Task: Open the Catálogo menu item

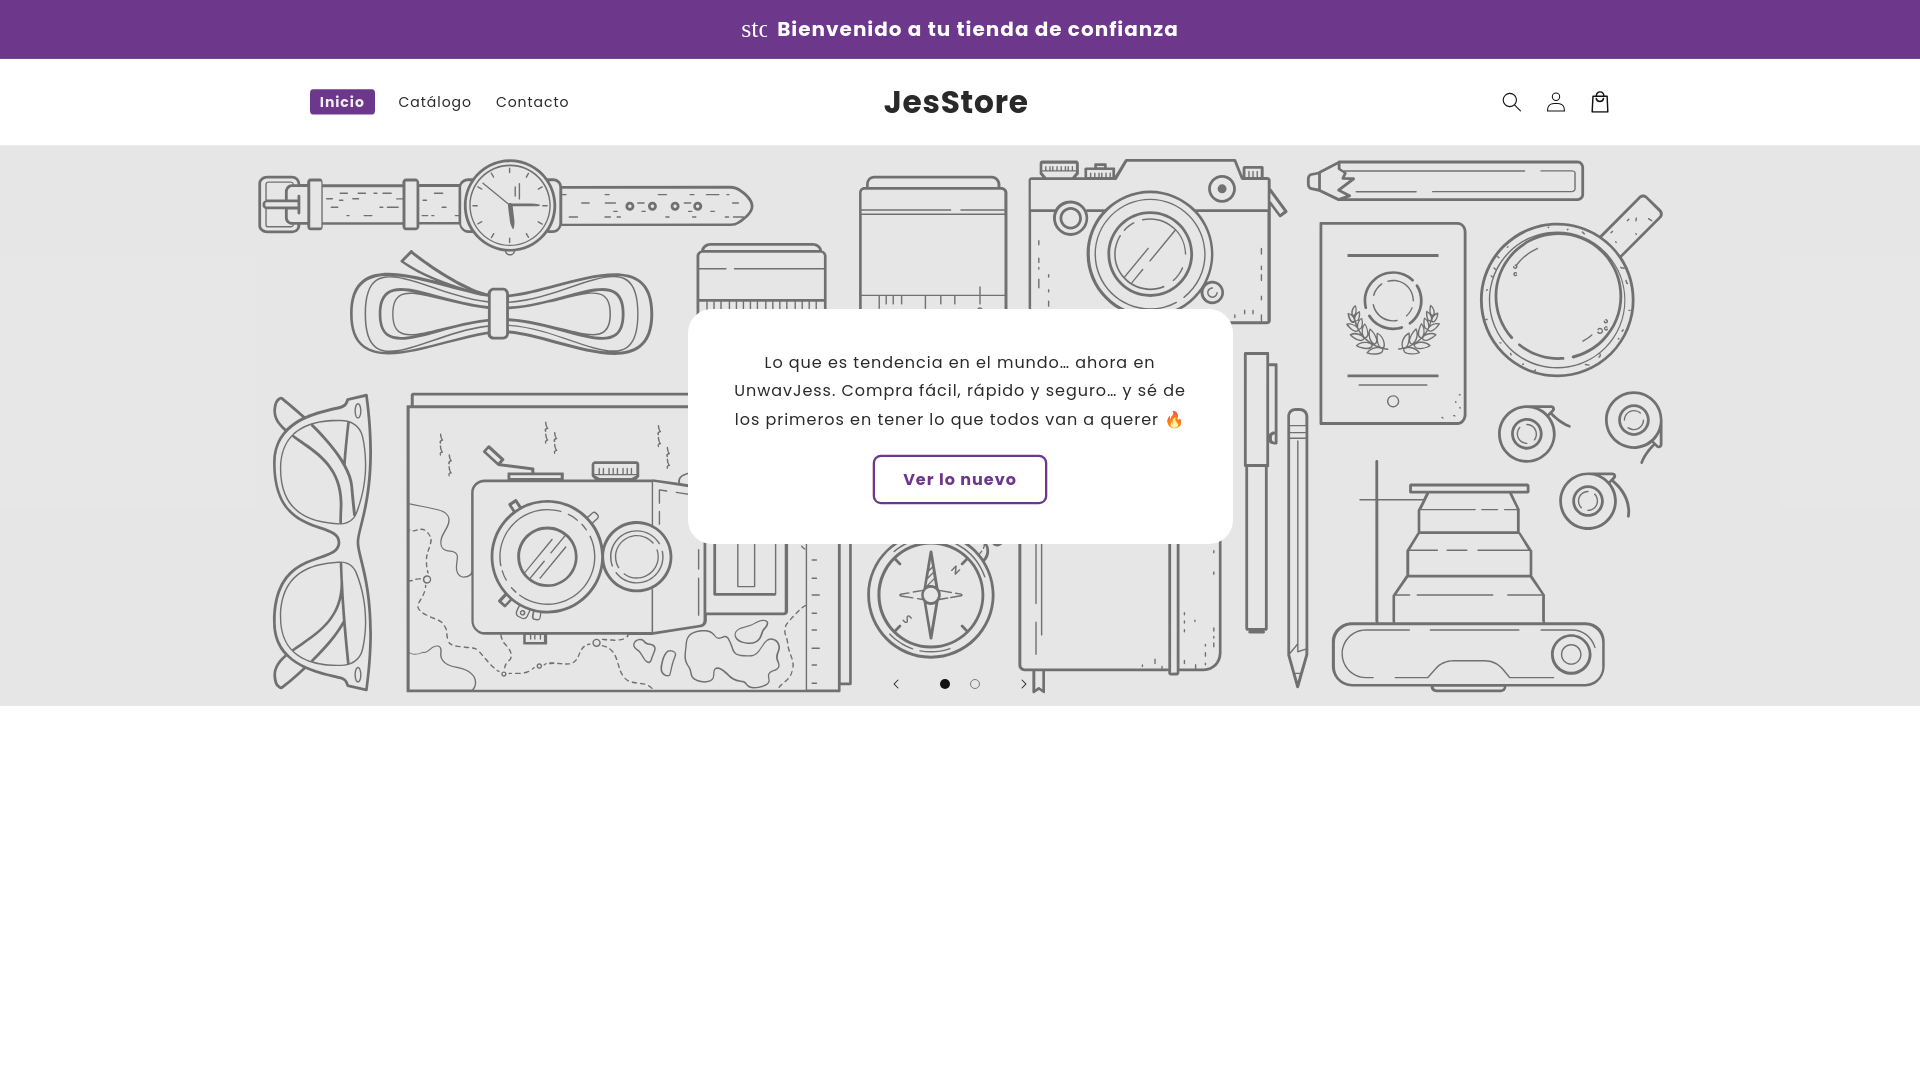Action: click(x=435, y=102)
